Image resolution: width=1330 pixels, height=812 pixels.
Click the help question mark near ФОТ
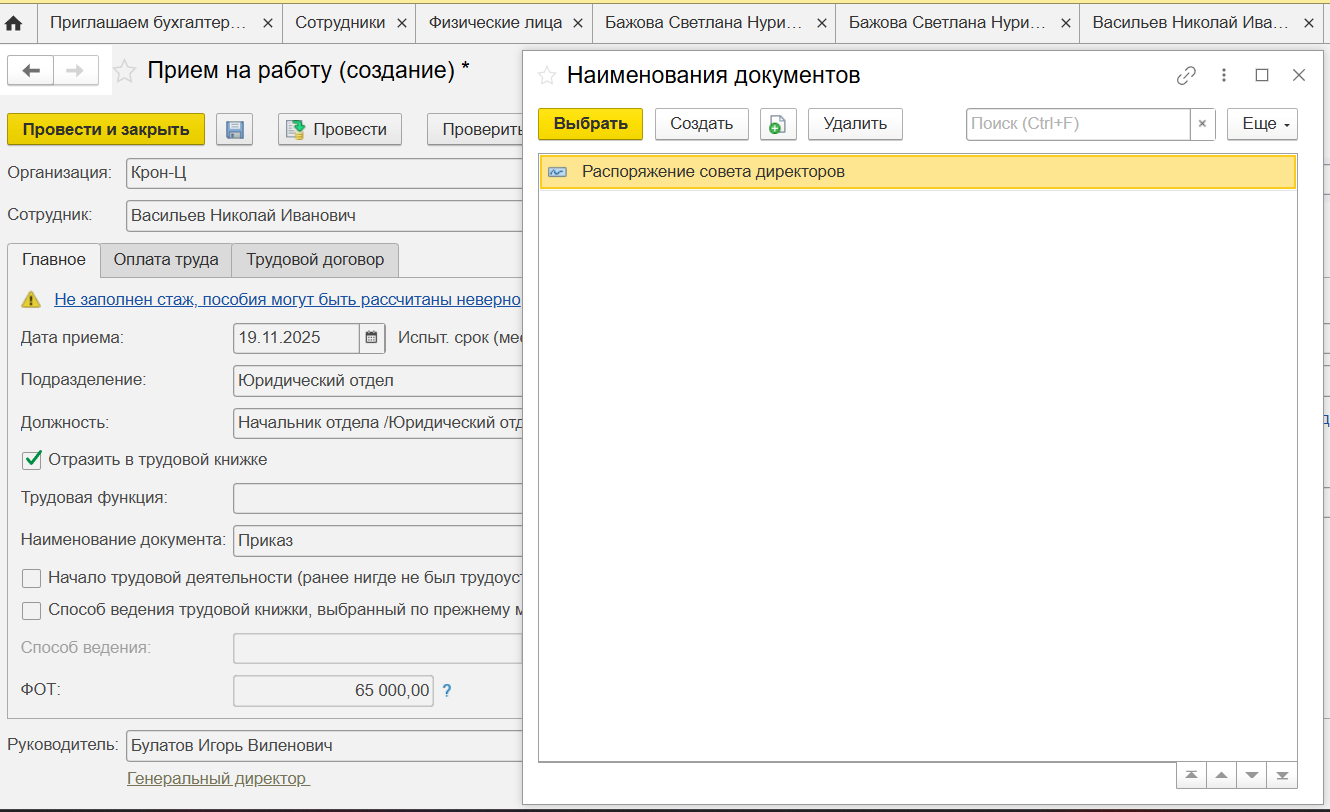[445, 690]
